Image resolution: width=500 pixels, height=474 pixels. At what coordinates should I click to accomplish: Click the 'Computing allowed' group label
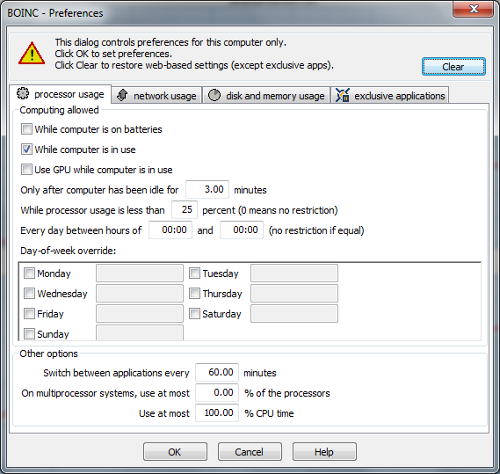pyautogui.click(x=59, y=110)
